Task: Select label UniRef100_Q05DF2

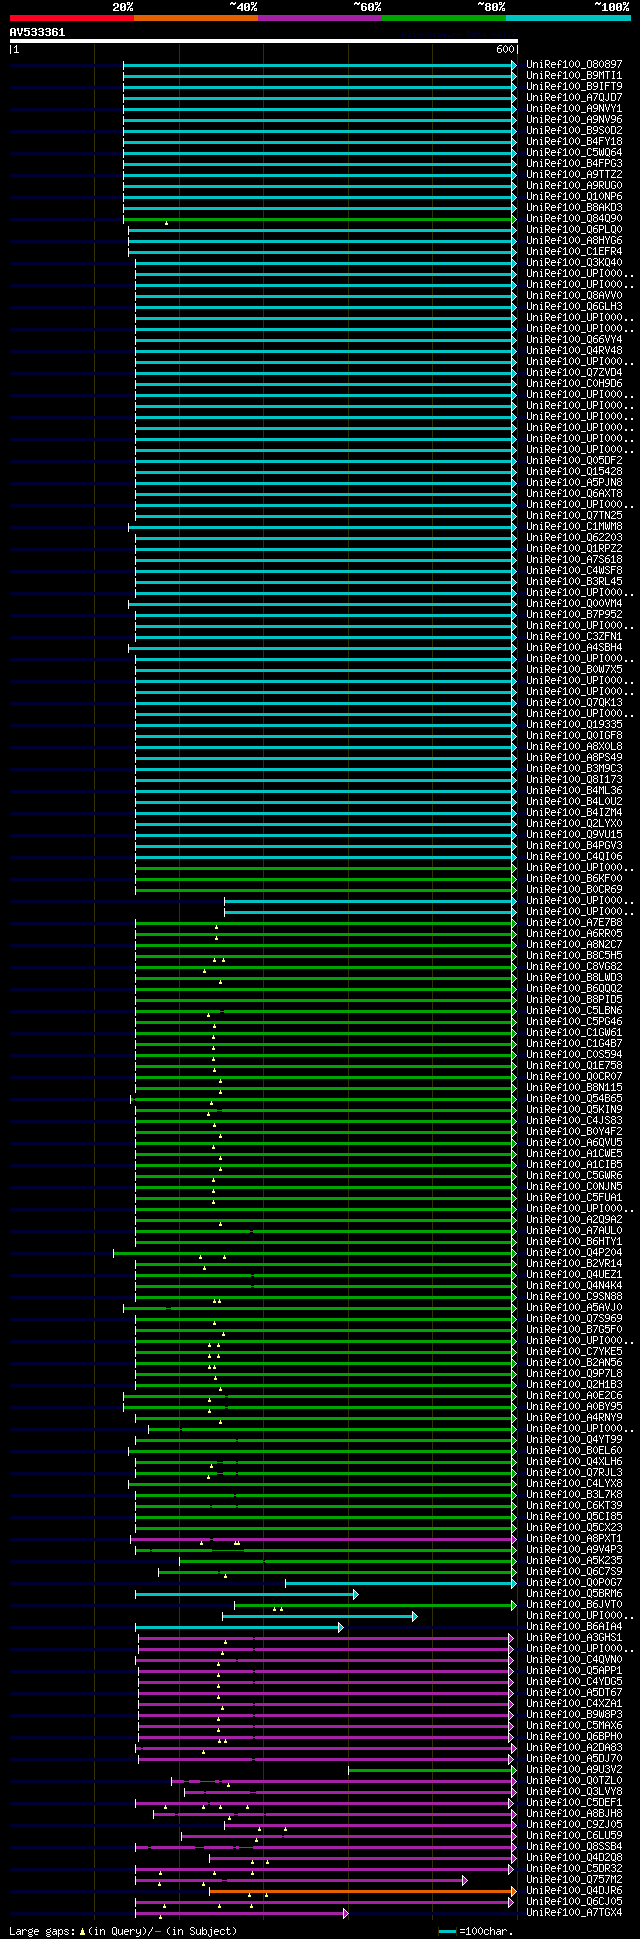Action: coord(574,461)
